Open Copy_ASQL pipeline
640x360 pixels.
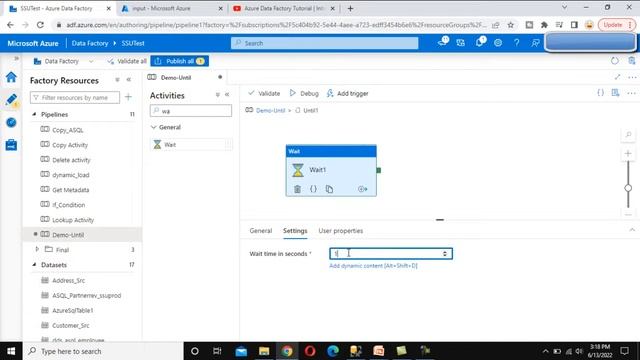[68, 130]
